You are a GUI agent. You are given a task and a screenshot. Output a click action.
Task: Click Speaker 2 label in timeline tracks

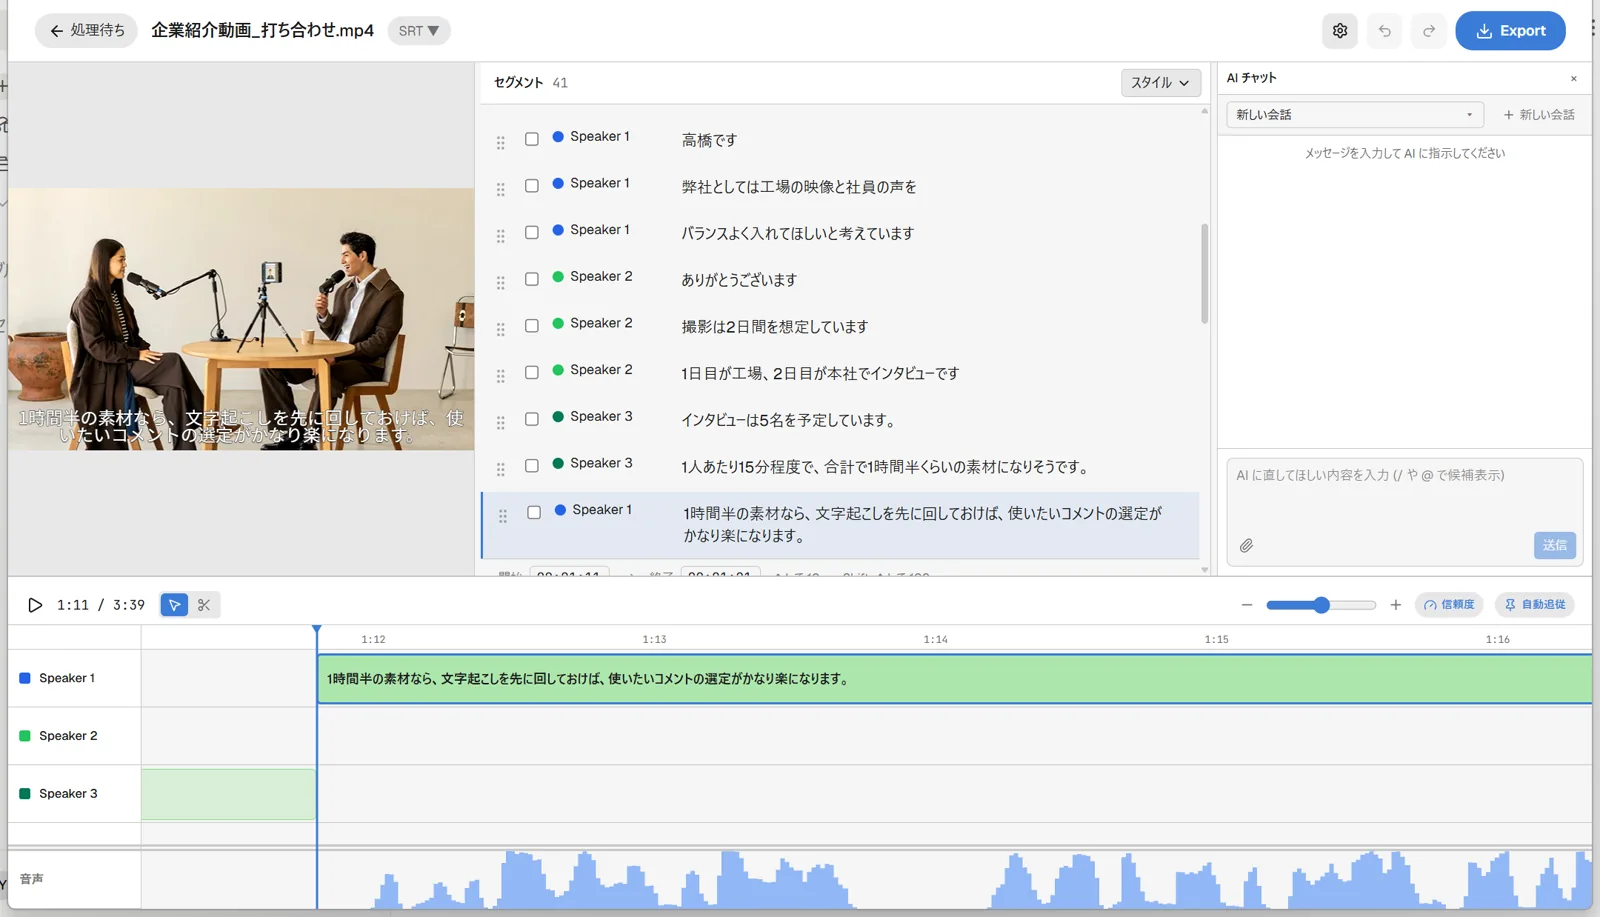pyautogui.click(x=68, y=736)
